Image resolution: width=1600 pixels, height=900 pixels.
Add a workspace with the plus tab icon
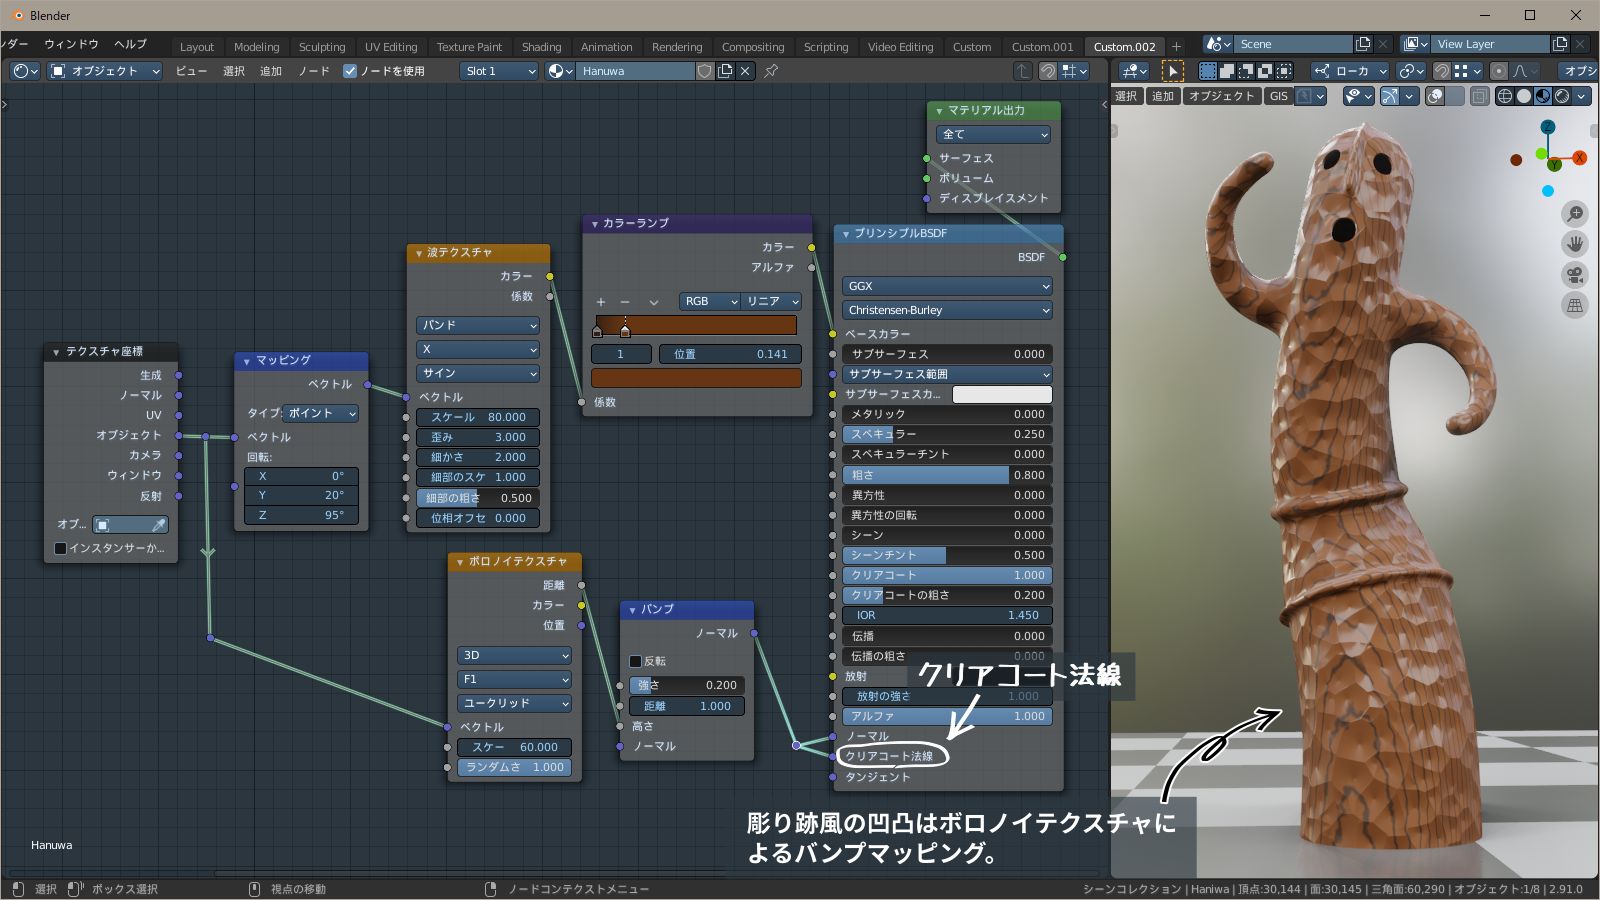pos(1176,47)
